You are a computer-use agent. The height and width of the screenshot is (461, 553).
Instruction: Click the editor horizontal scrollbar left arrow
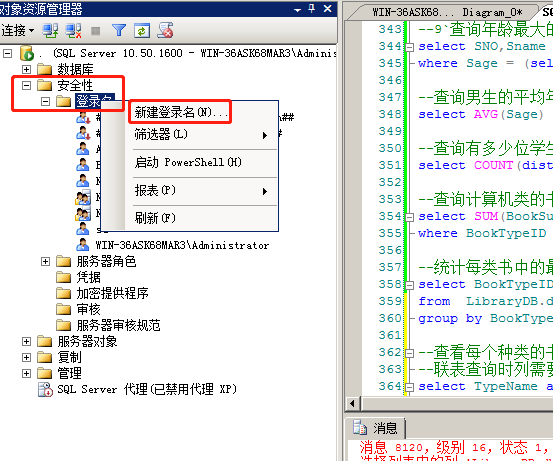click(x=353, y=403)
